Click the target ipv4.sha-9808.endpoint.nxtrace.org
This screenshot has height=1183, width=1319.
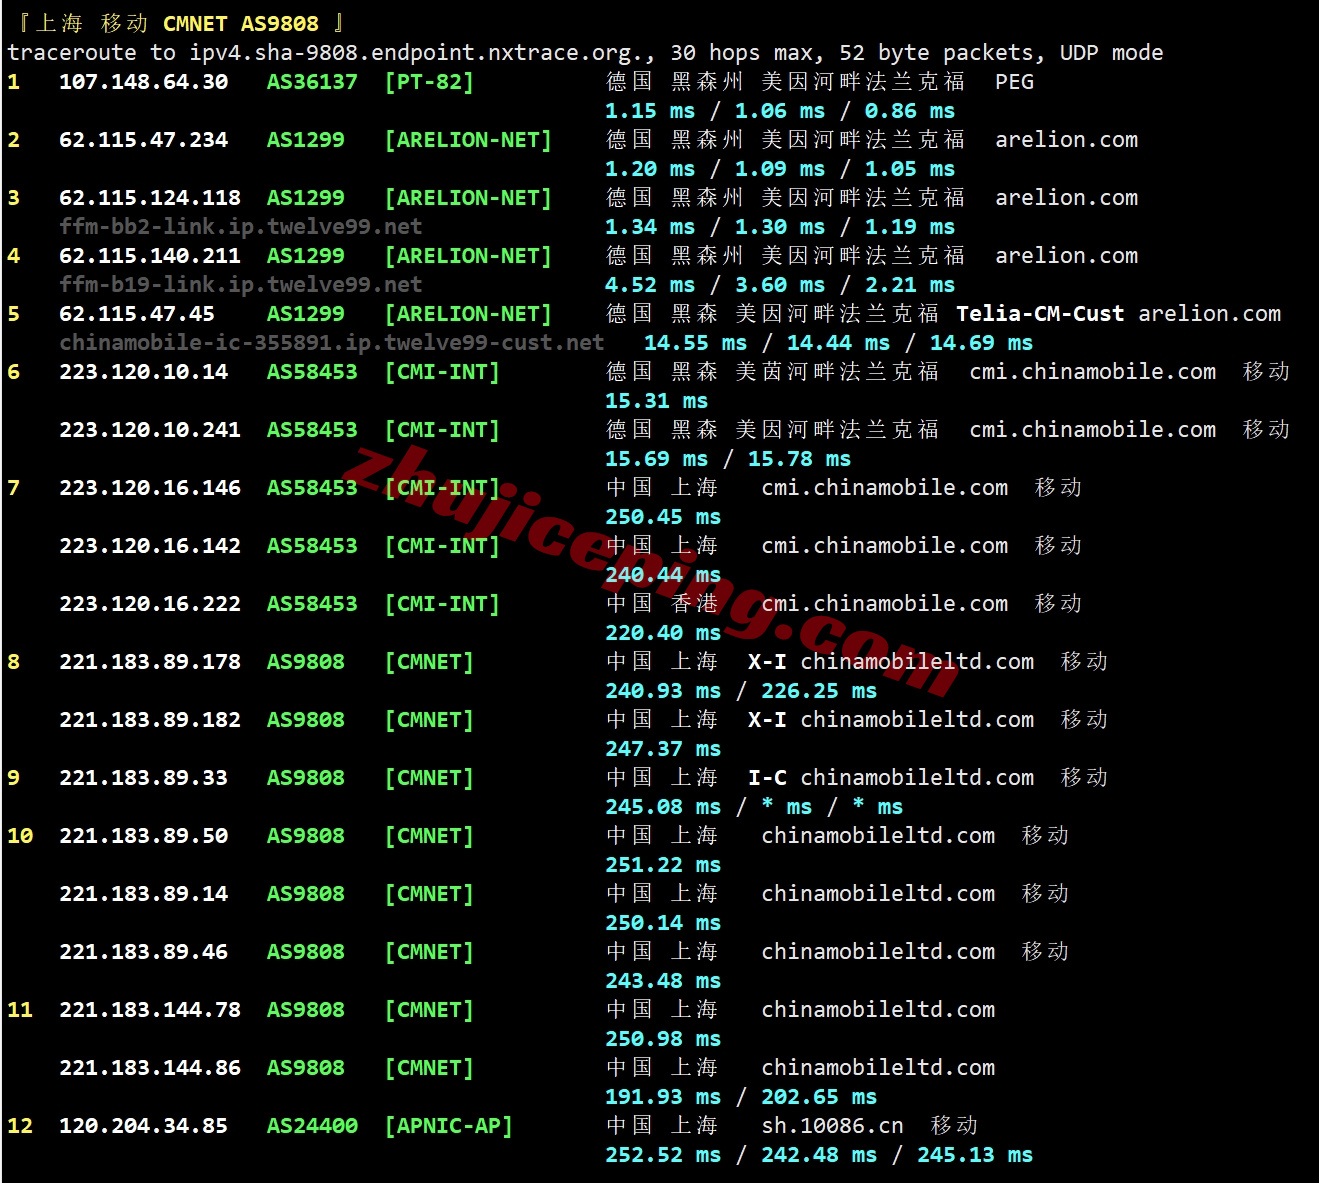(415, 53)
